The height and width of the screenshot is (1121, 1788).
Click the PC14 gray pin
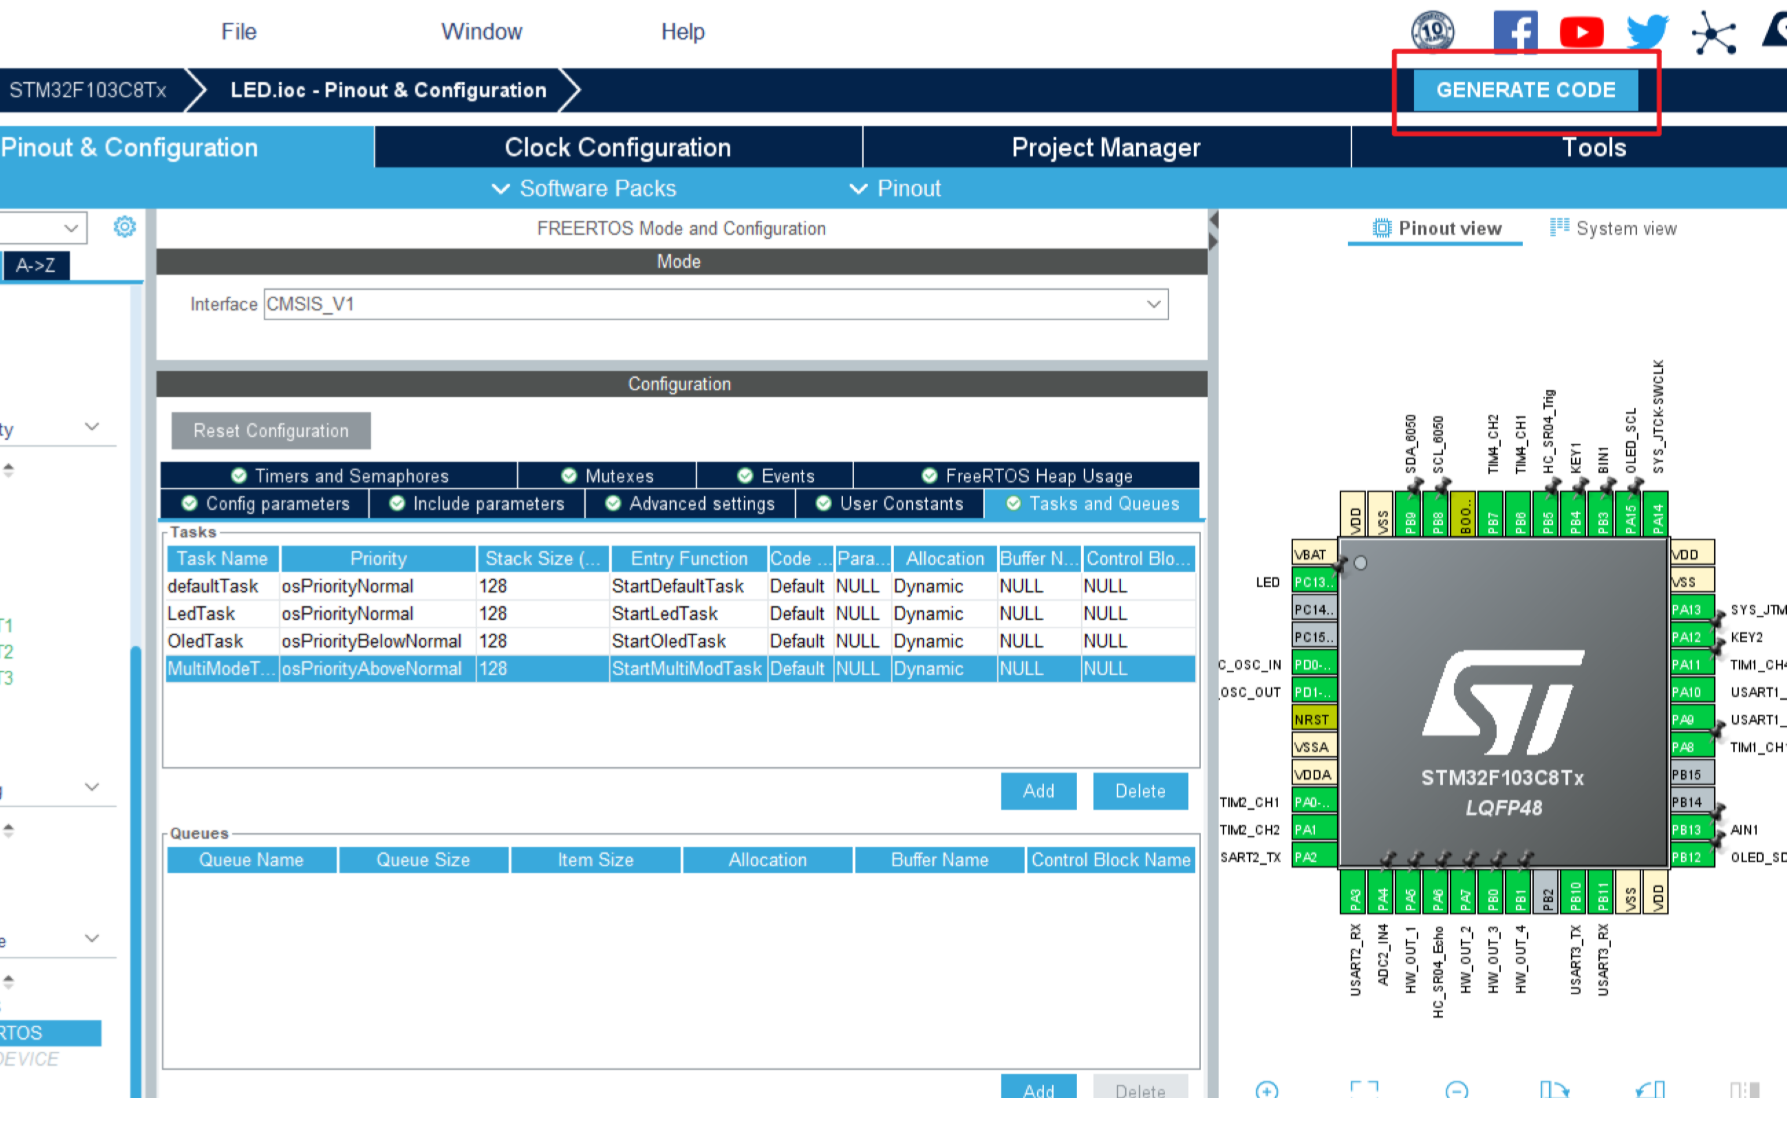pyautogui.click(x=1314, y=609)
